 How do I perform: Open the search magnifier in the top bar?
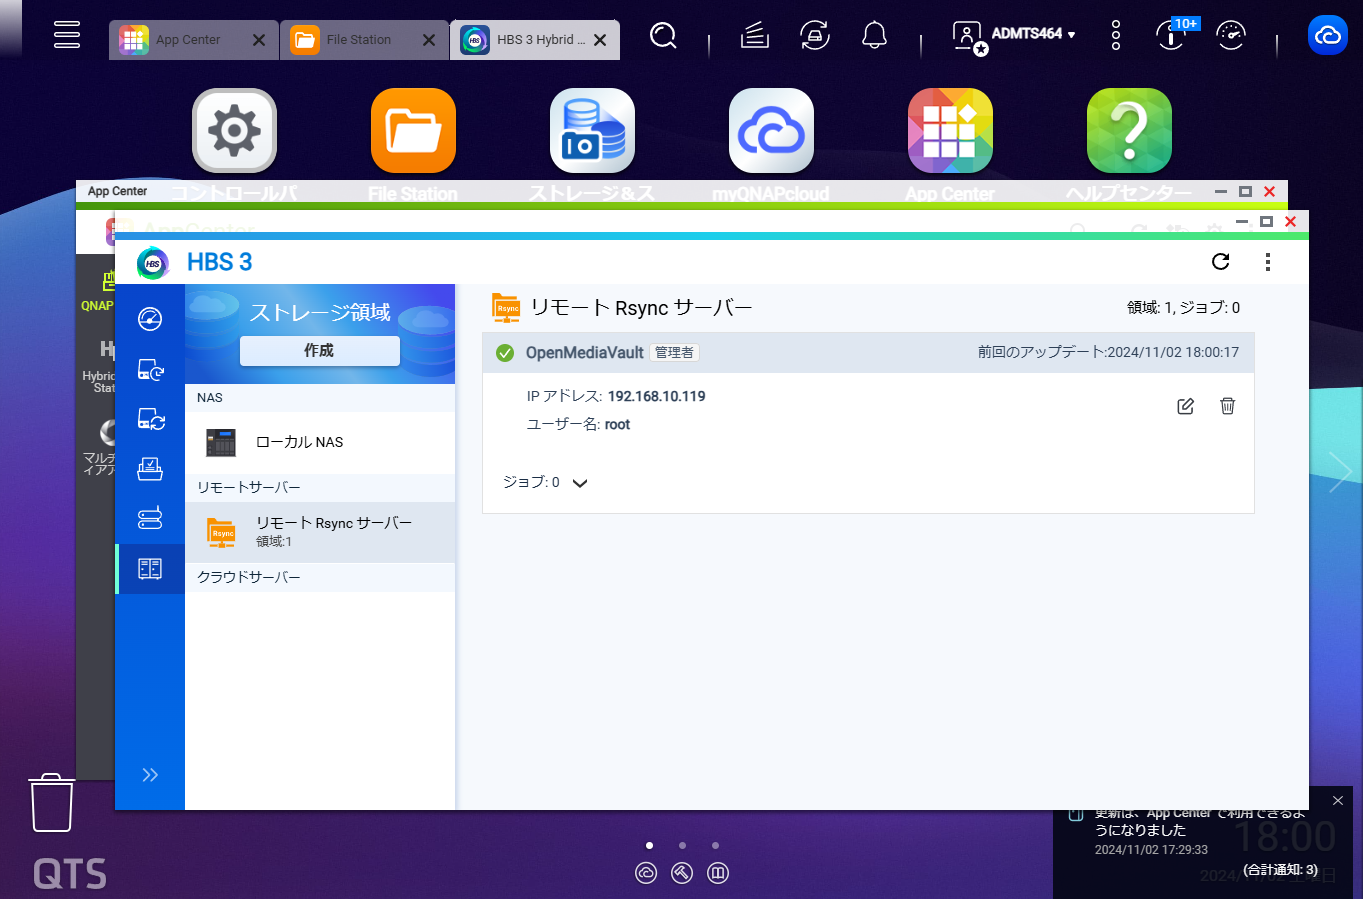tap(663, 36)
